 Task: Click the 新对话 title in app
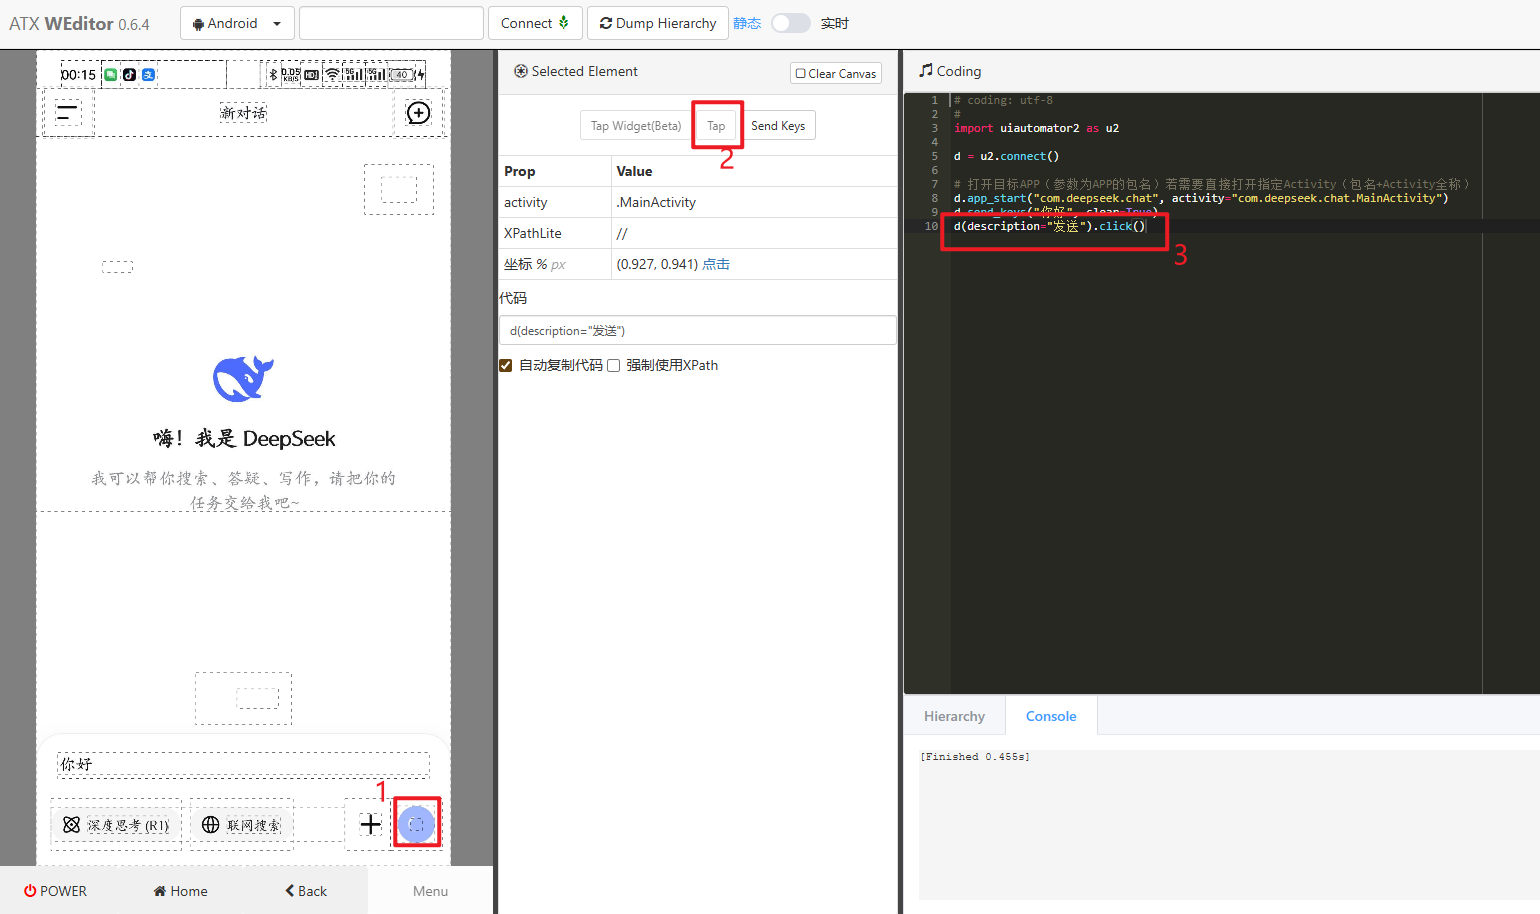(x=243, y=113)
